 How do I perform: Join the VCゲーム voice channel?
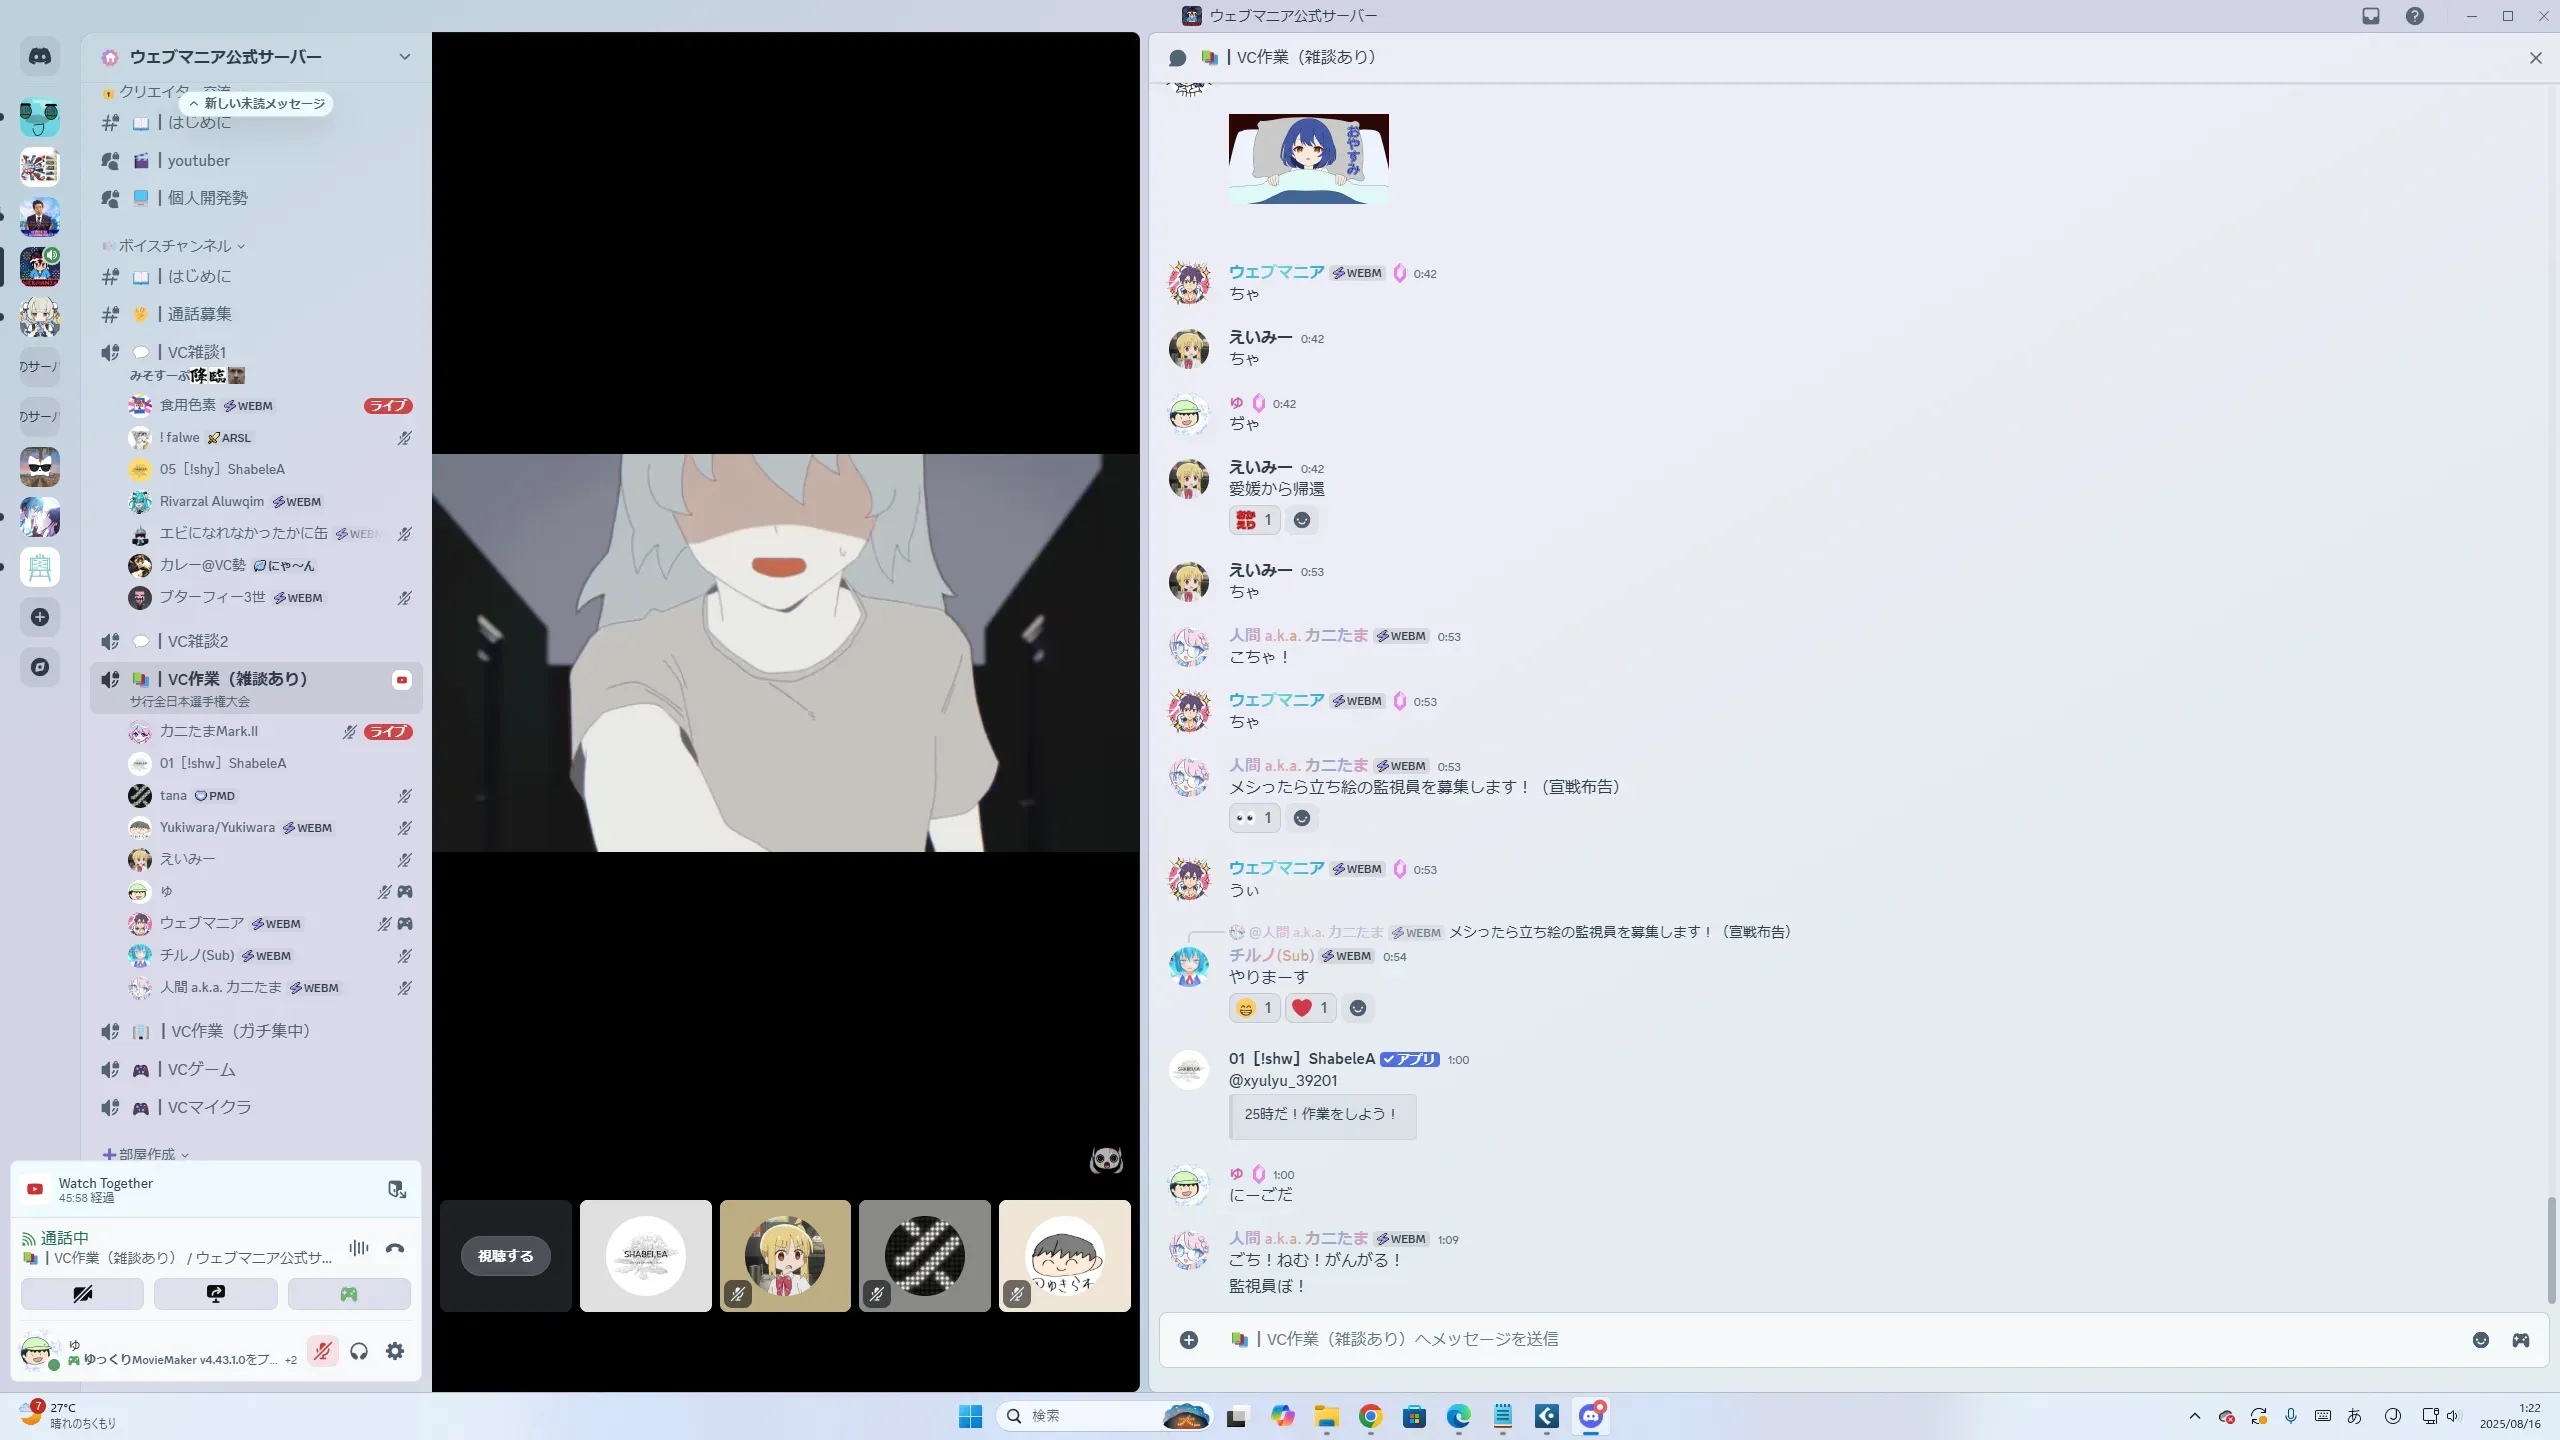click(201, 1070)
